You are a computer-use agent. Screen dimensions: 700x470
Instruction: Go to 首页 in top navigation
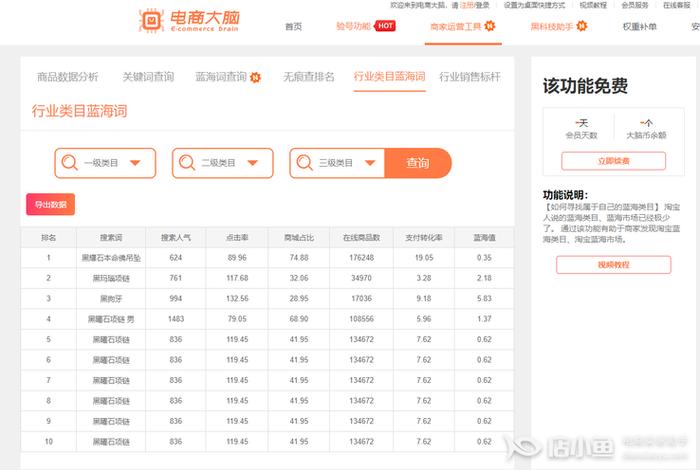point(293,26)
